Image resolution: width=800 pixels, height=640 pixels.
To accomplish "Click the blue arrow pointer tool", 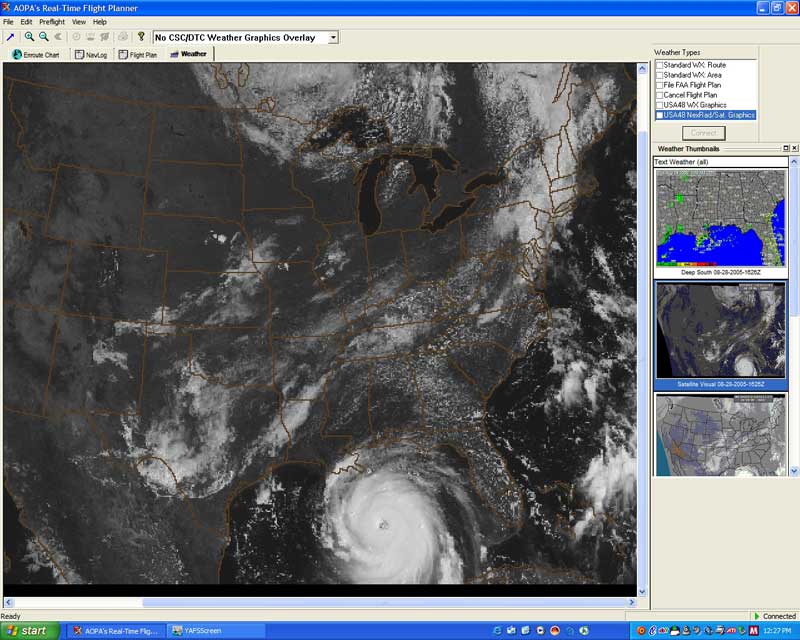I will click(10, 37).
